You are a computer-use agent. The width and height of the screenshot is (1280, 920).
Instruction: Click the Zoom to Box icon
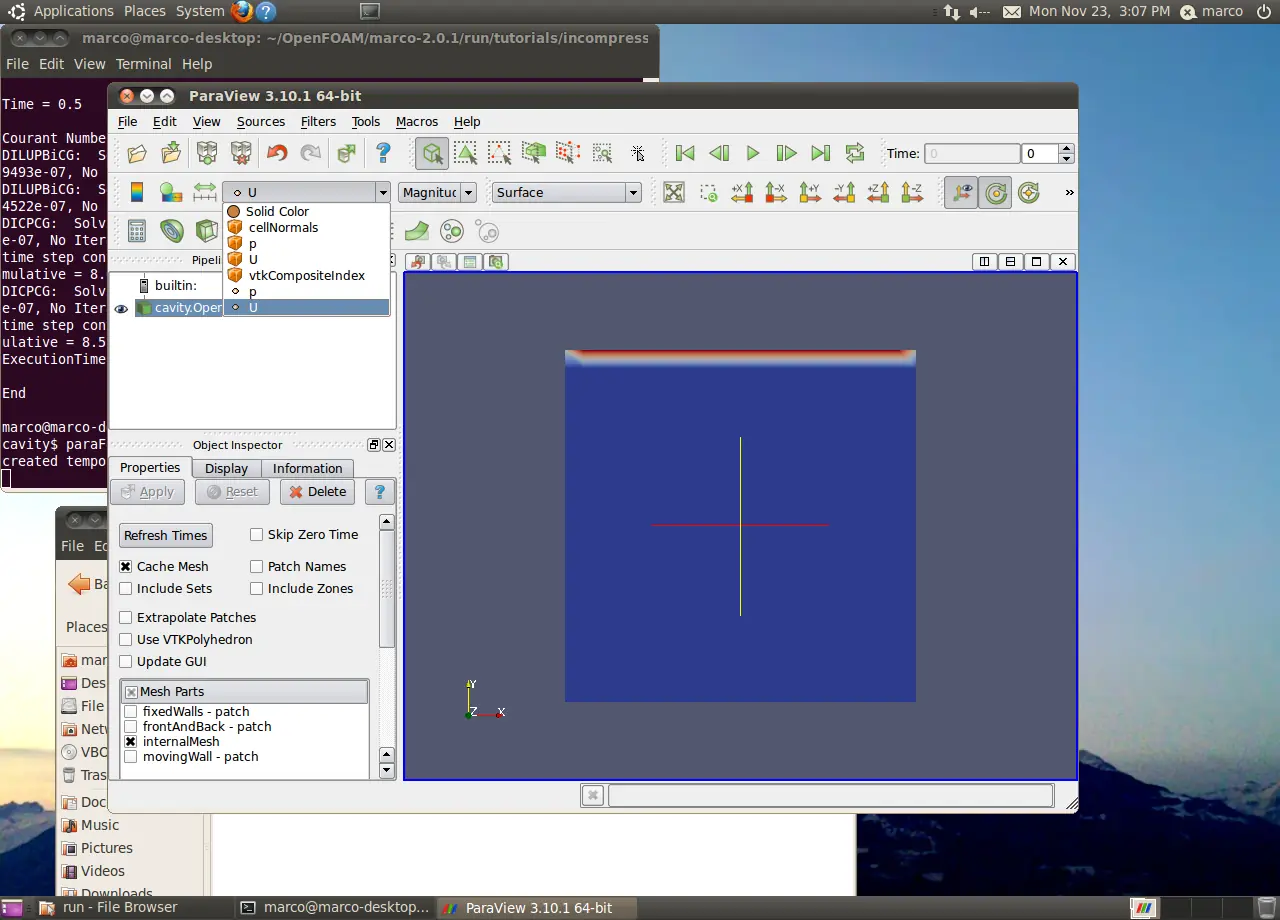coord(708,192)
